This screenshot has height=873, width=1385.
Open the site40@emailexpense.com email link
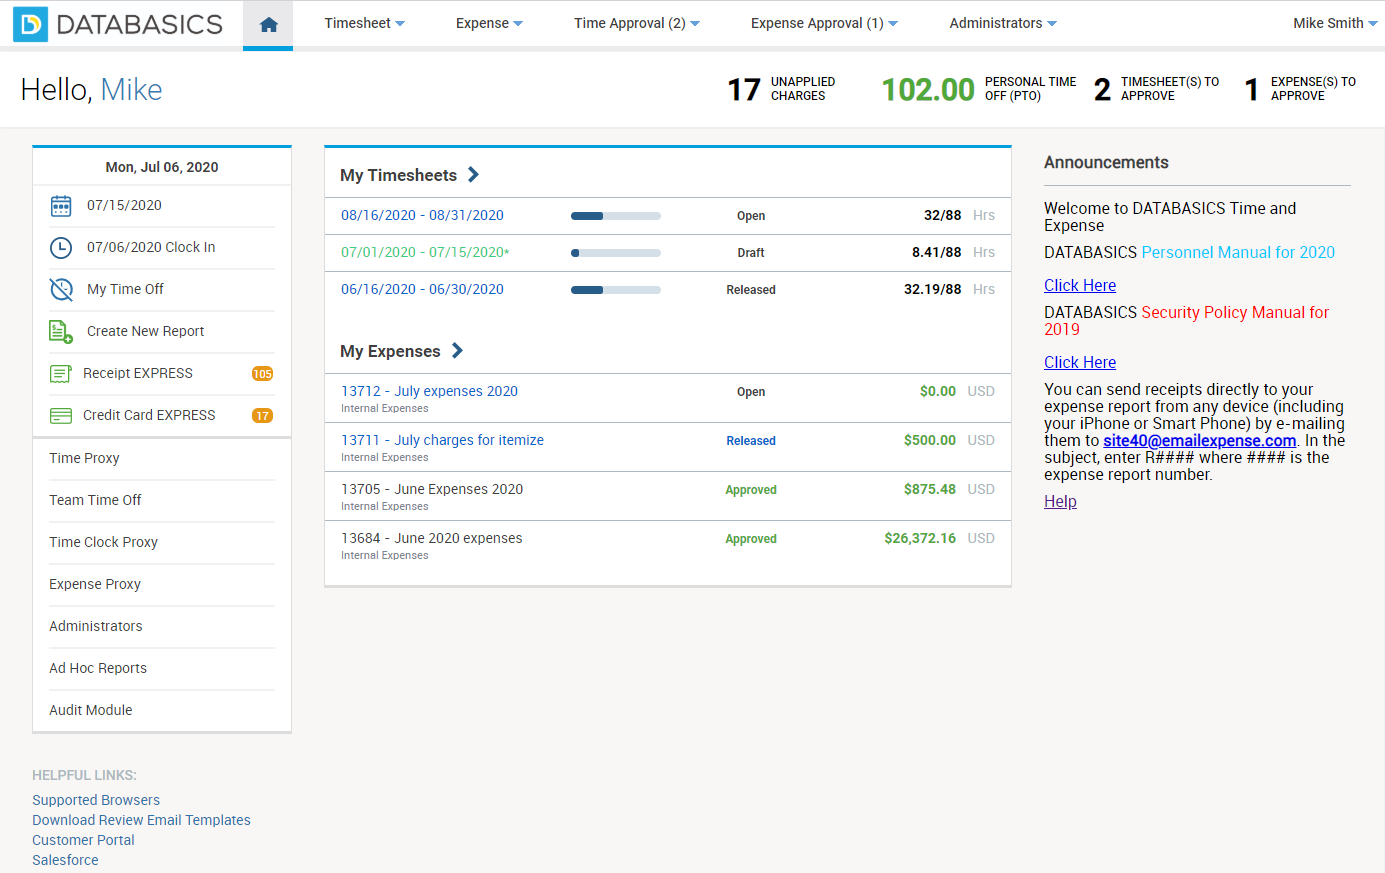(x=1199, y=441)
